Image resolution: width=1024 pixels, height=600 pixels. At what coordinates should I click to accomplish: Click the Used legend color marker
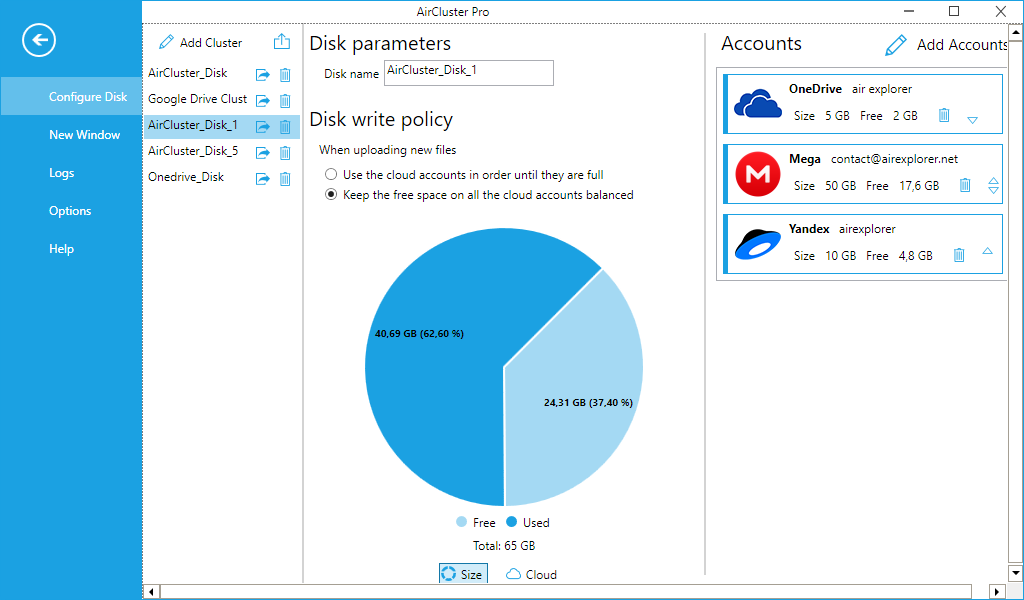(512, 522)
